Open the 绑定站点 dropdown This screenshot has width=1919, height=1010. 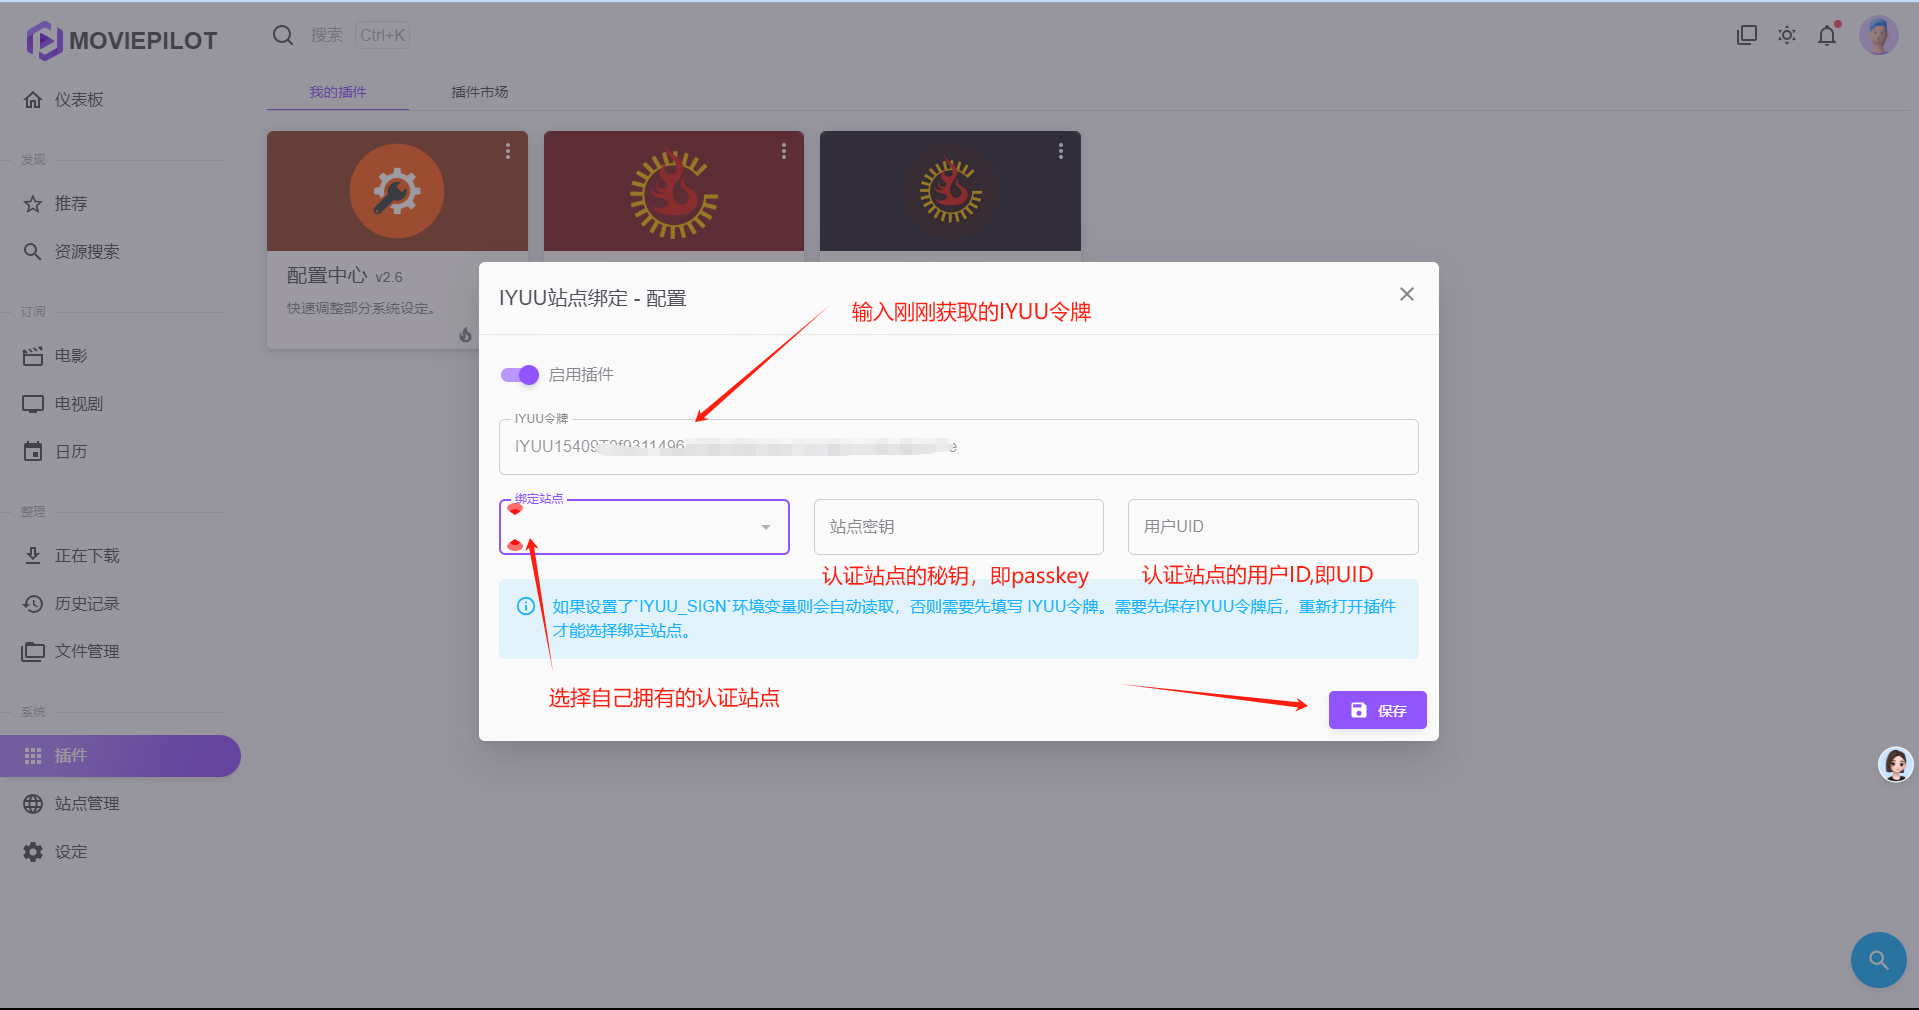[644, 527]
